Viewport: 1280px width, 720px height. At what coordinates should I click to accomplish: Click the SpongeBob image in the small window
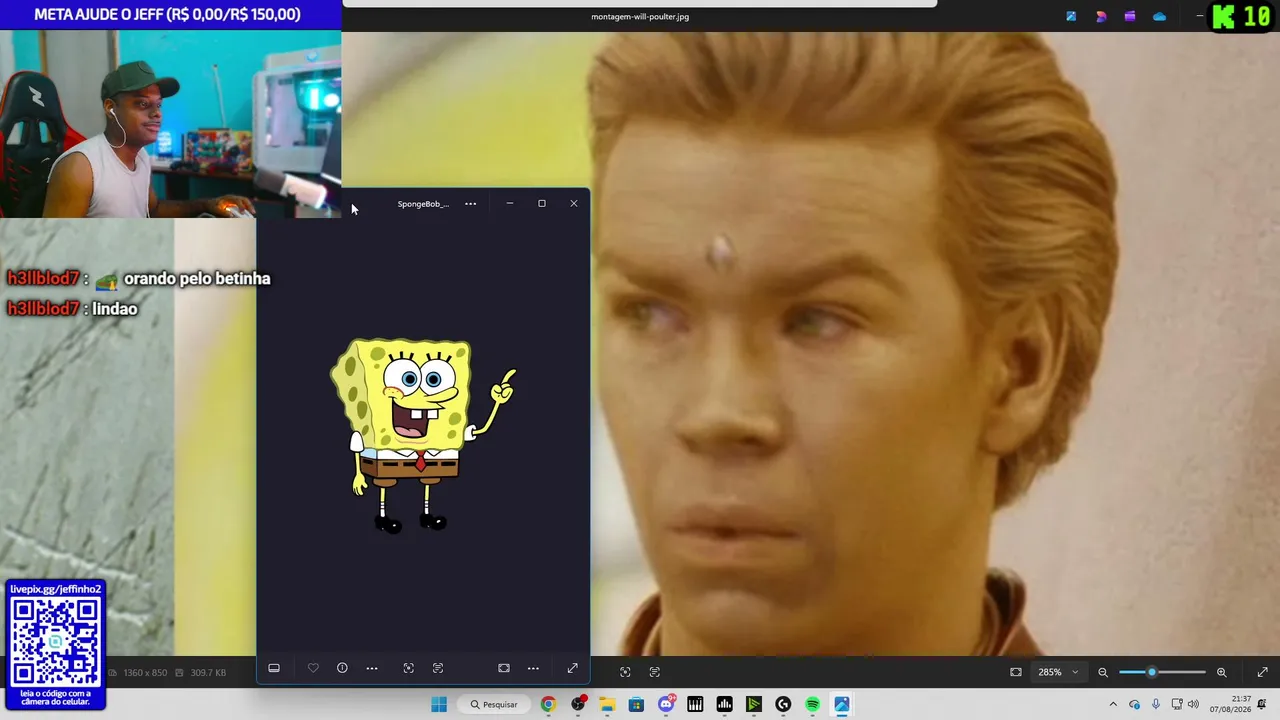(422, 435)
